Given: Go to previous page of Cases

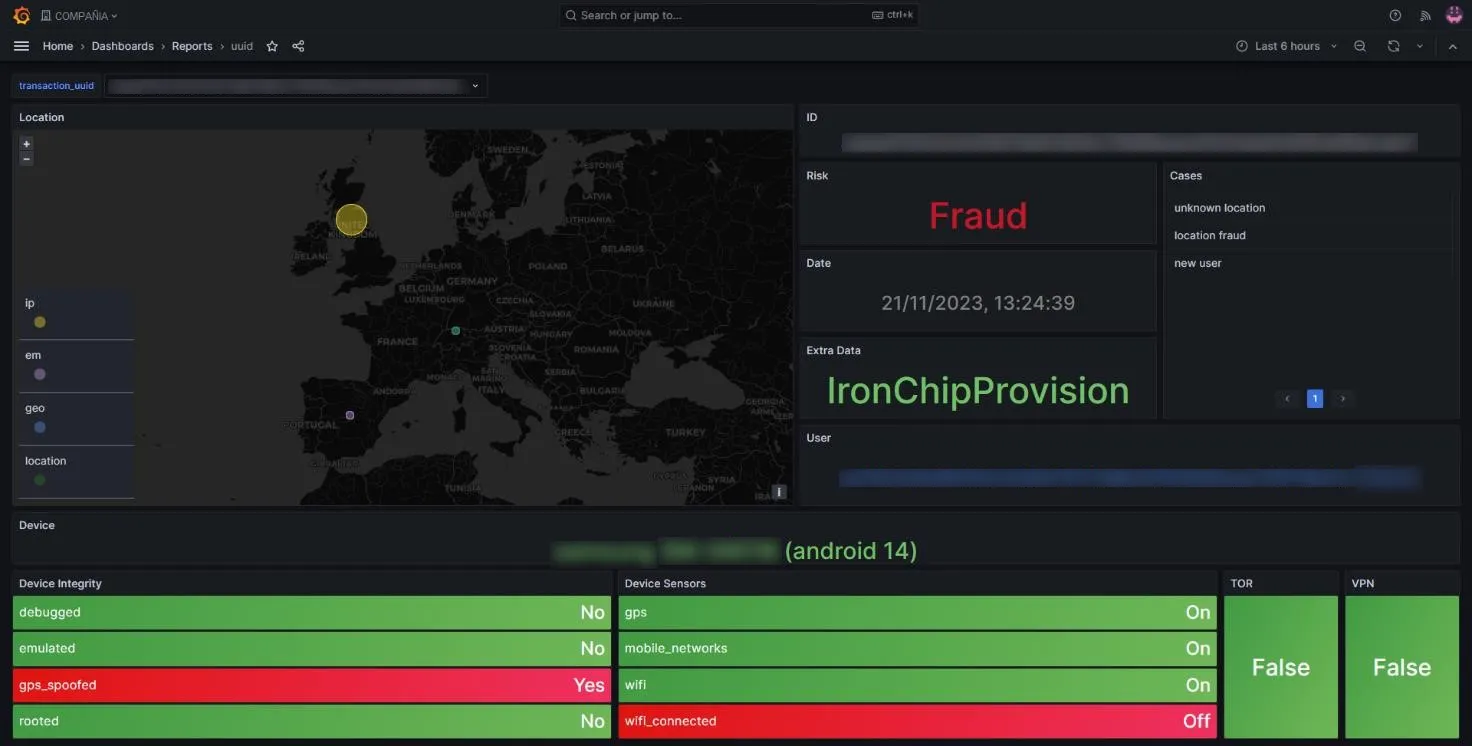Looking at the screenshot, I should (x=1289, y=399).
